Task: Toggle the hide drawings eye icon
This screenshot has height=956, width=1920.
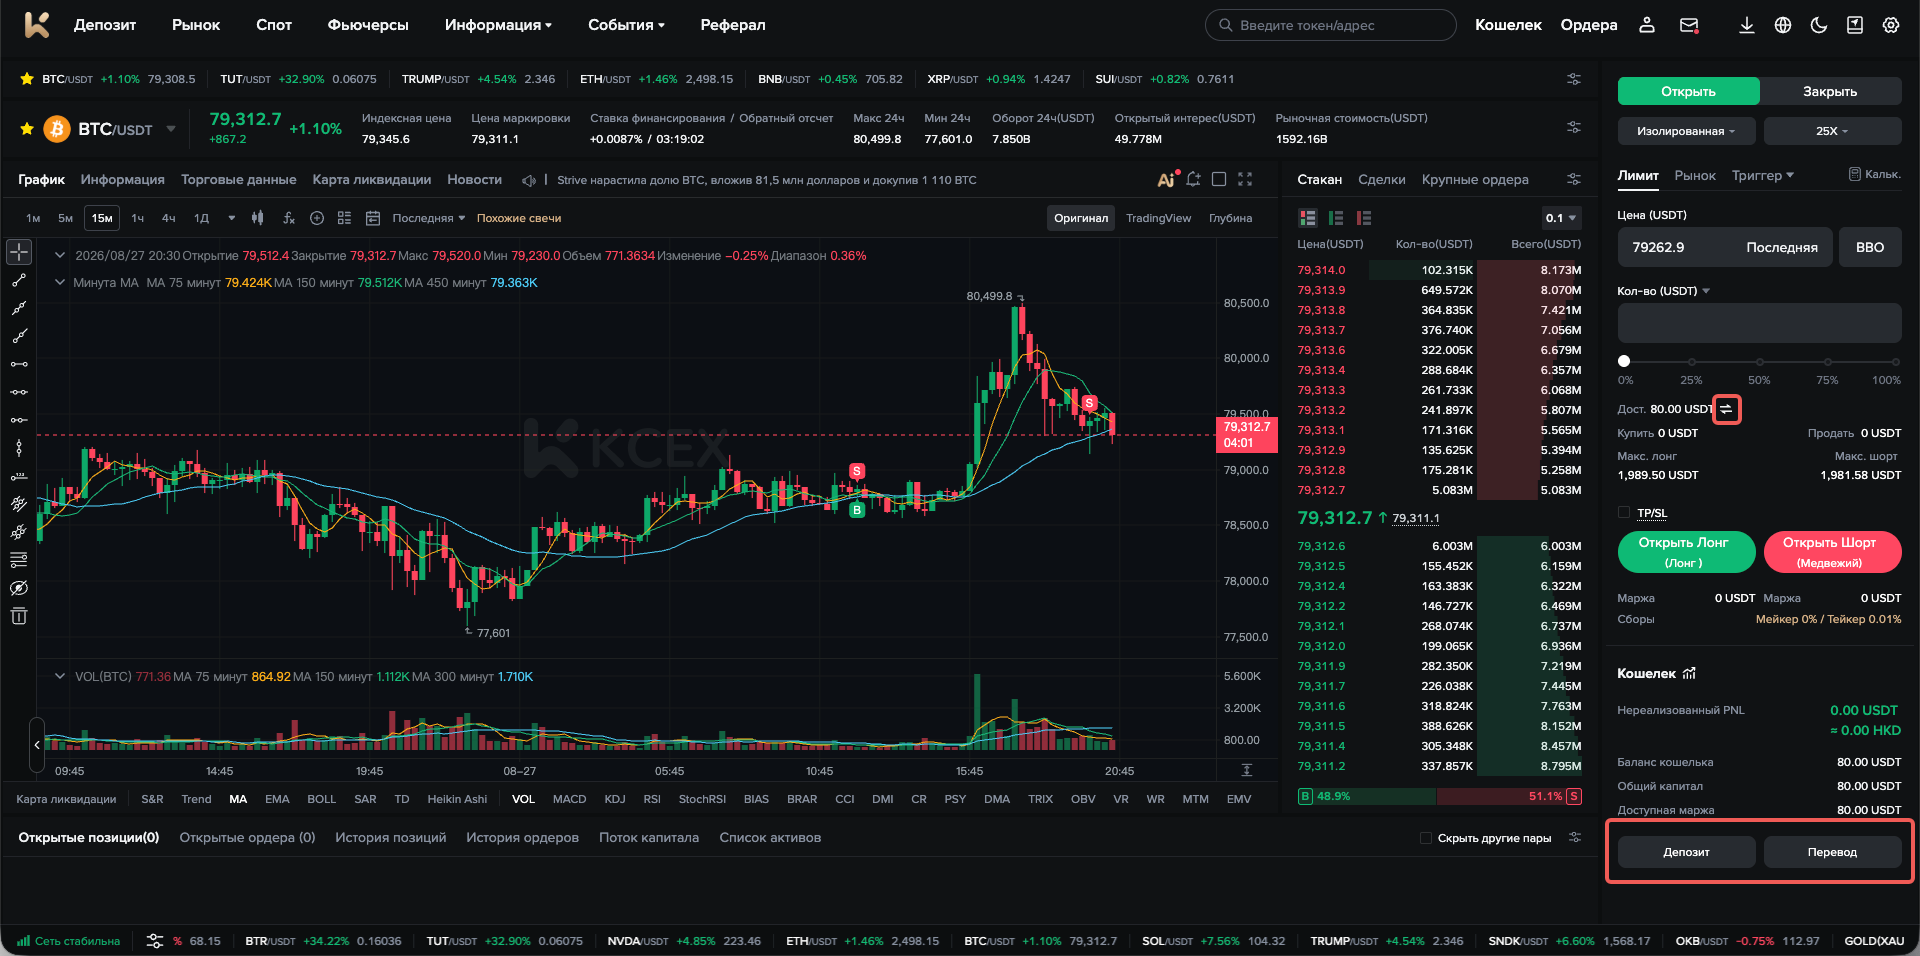Action: tap(19, 588)
